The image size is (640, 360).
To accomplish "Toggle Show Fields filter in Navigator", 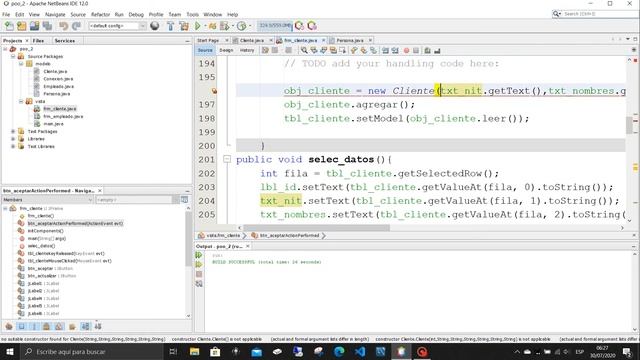I will pos(22,327).
